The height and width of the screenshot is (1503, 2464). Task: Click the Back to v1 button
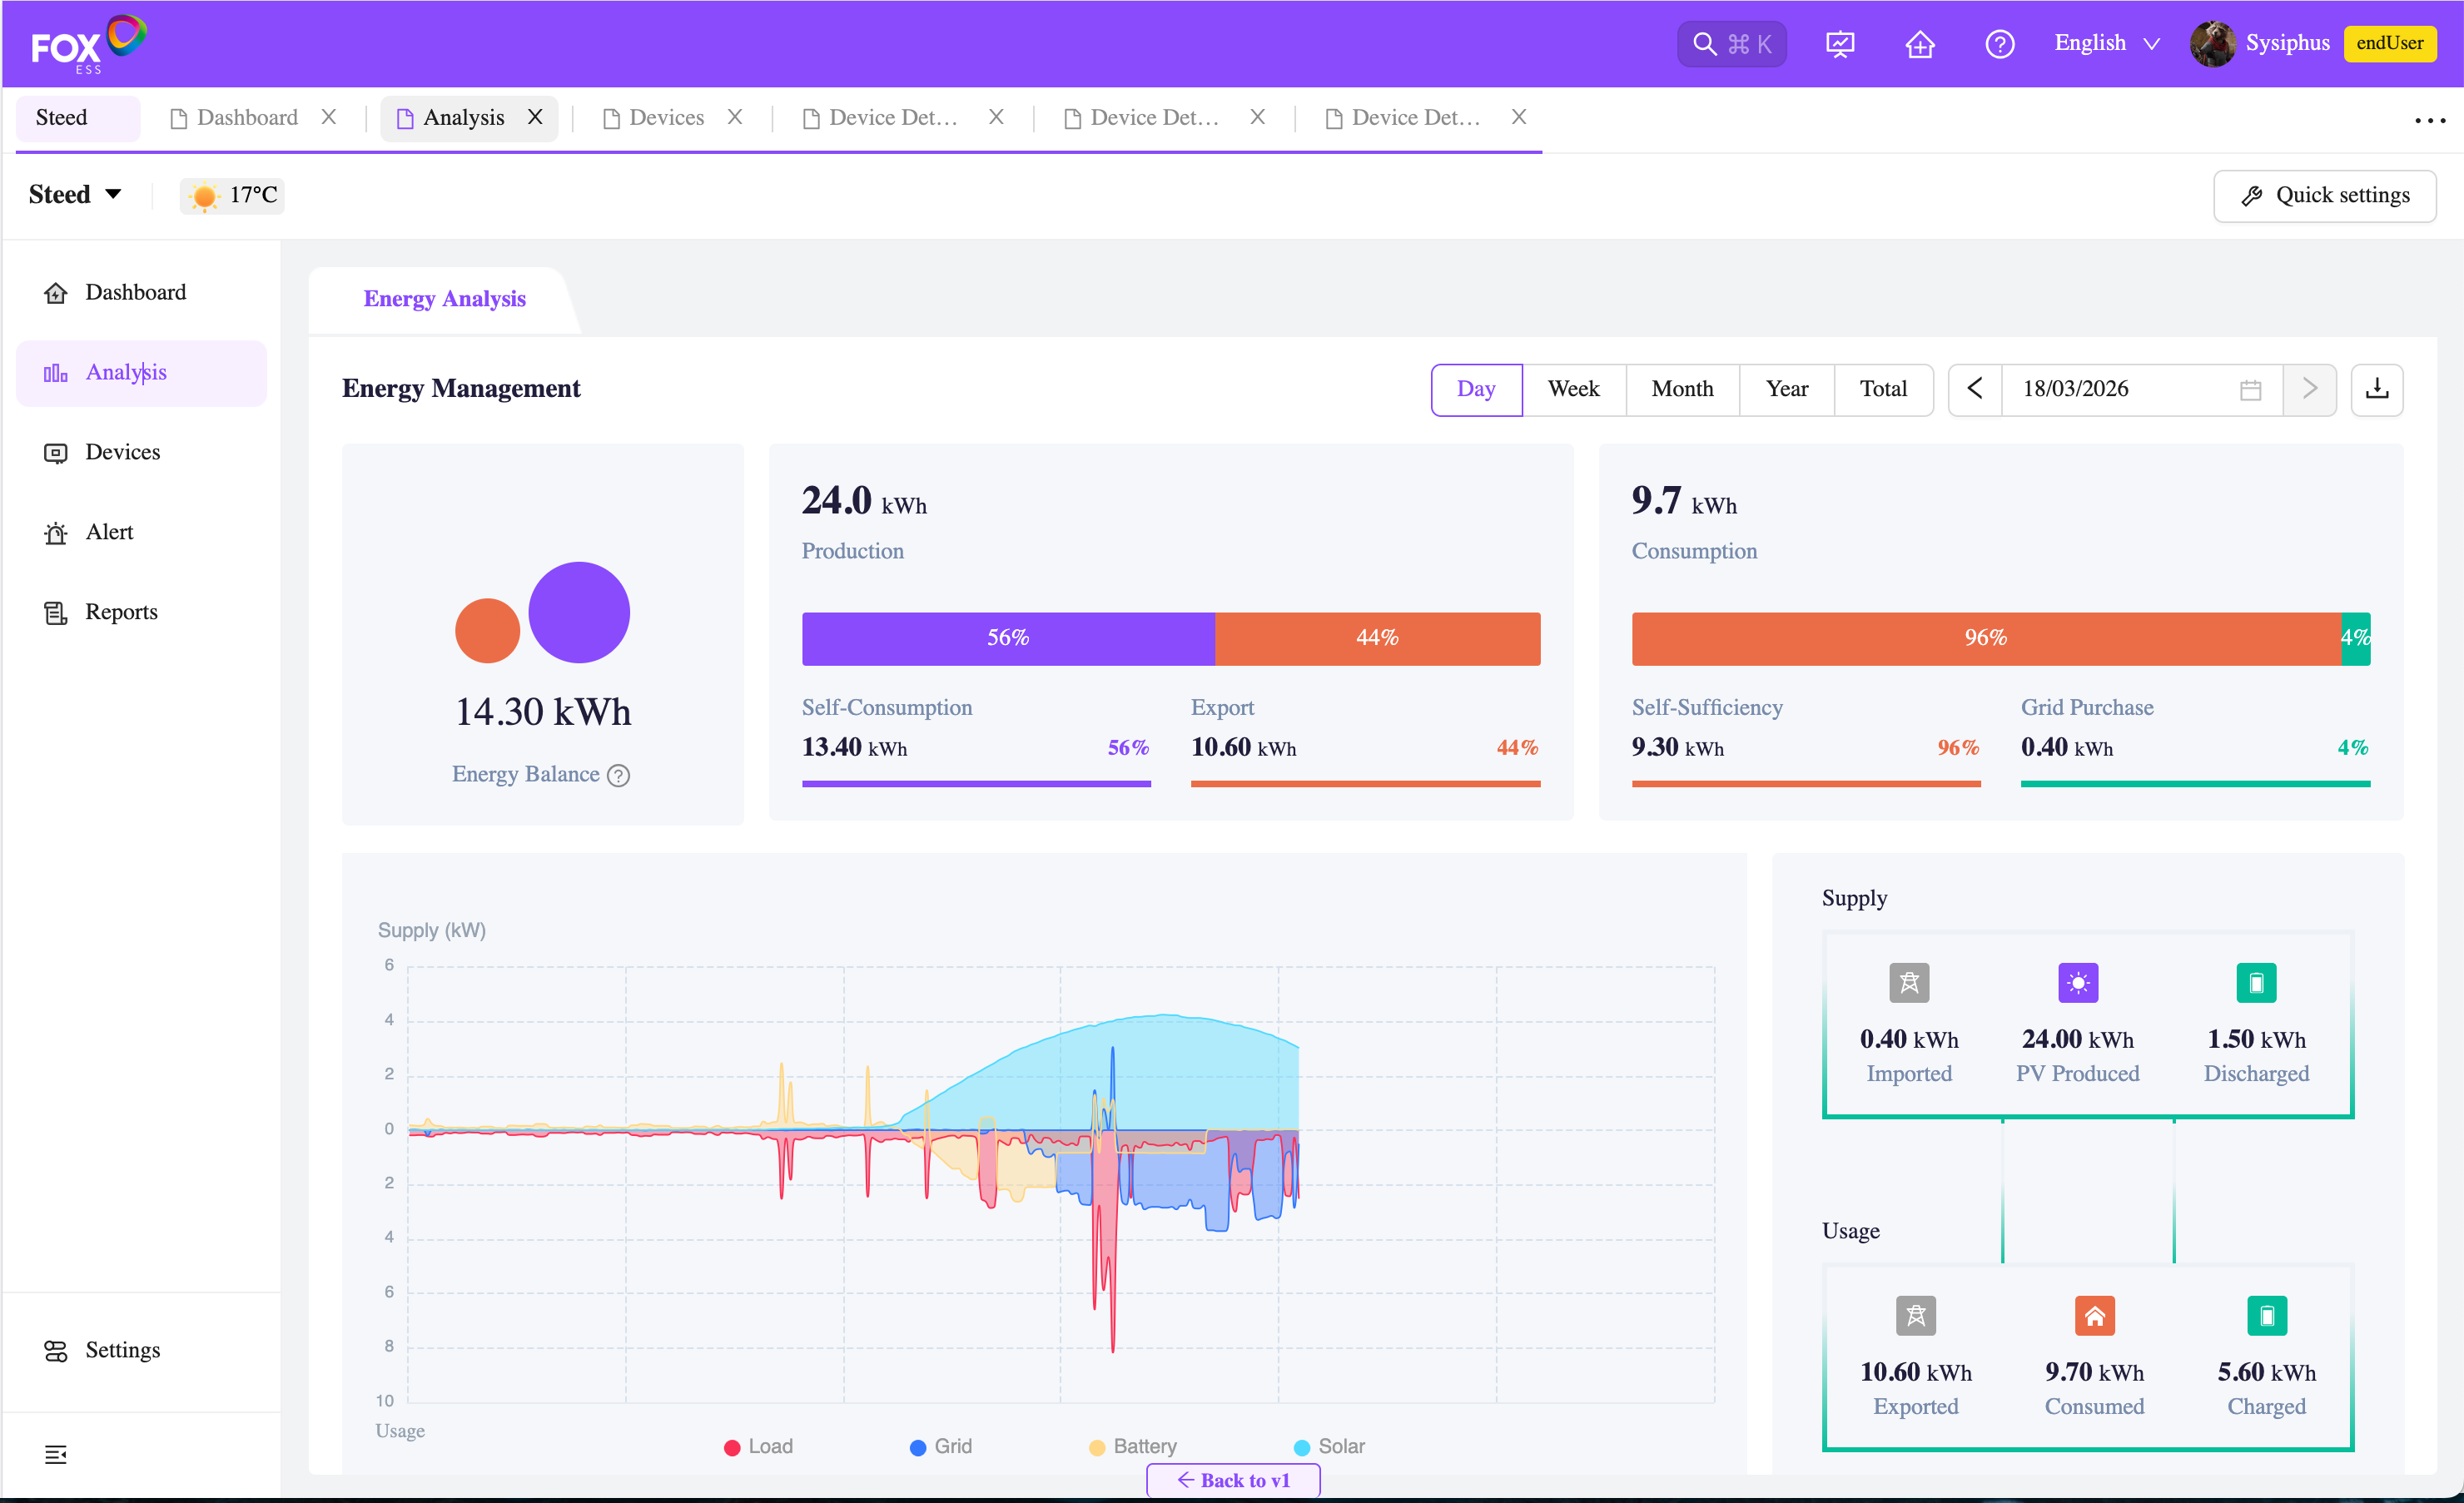point(1233,1480)
